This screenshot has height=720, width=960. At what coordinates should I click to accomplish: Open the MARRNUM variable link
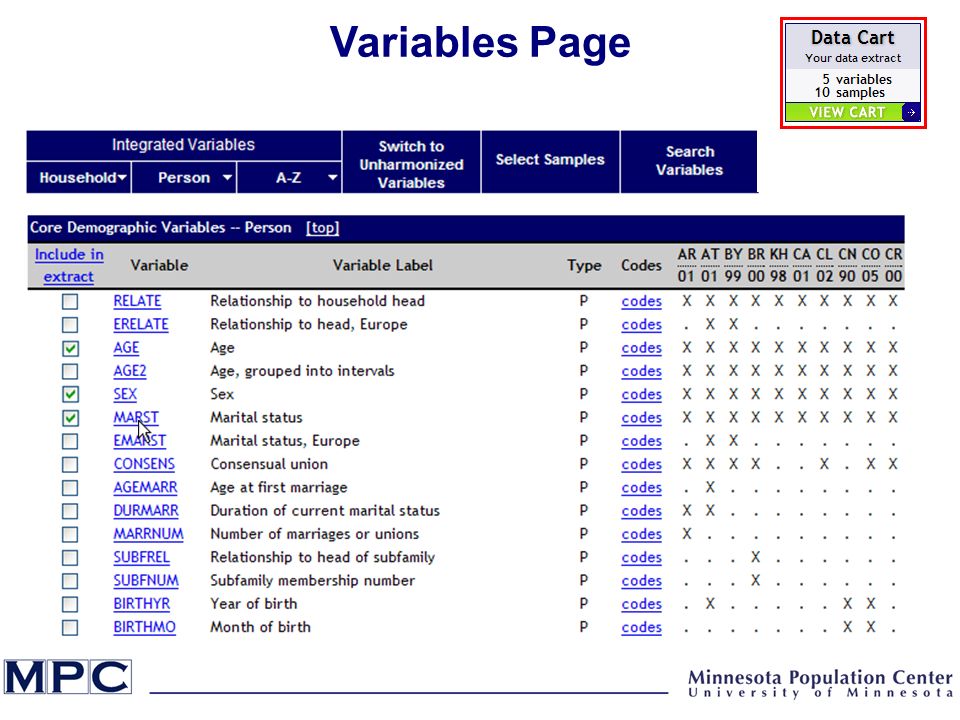(148, 534)
